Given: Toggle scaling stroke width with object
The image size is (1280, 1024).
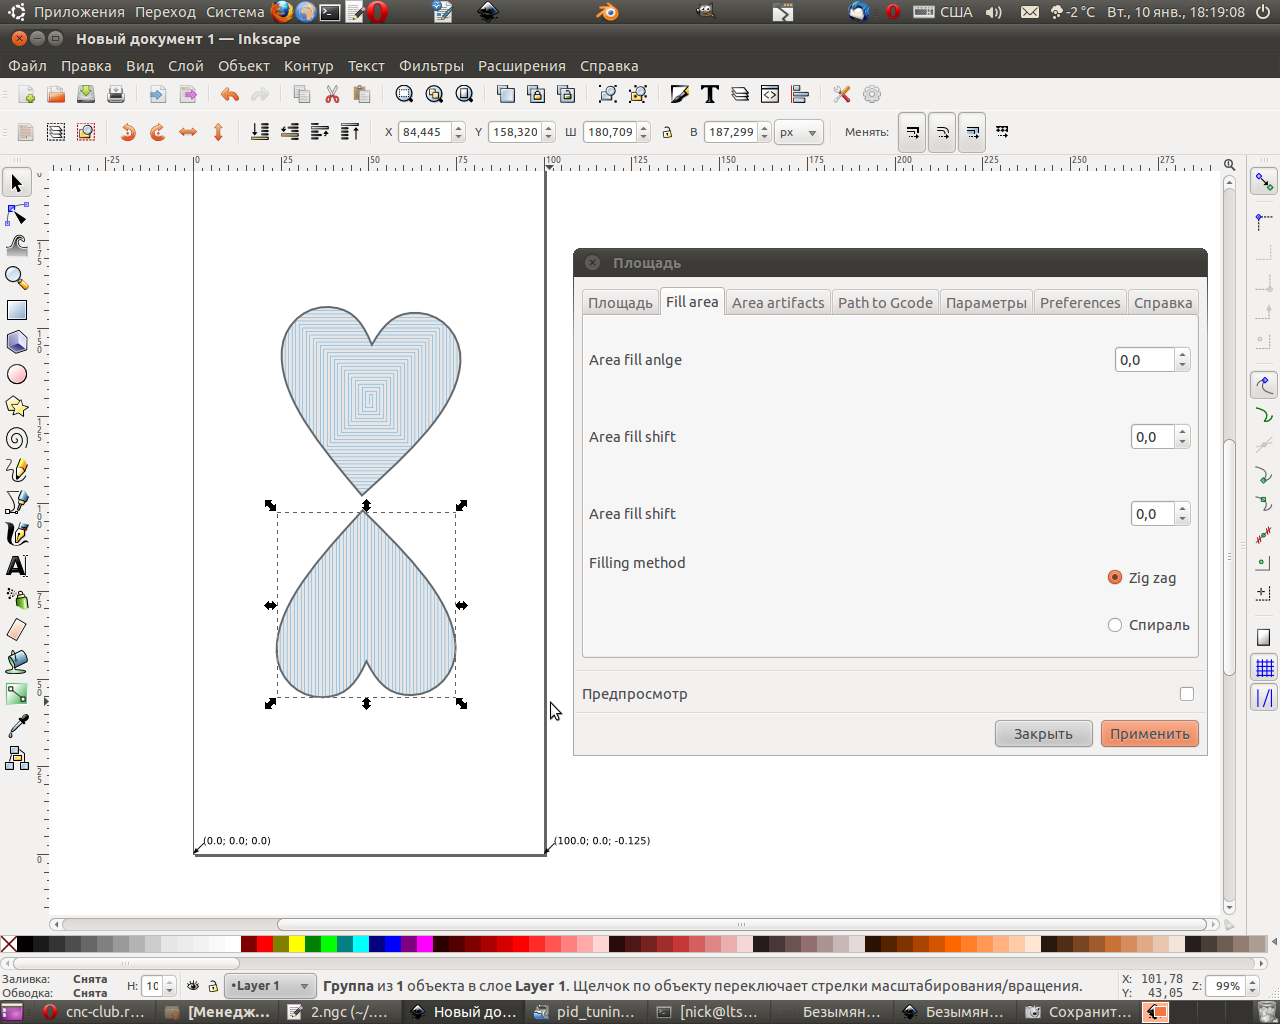Looking at the screenshot, I should 912,132.
